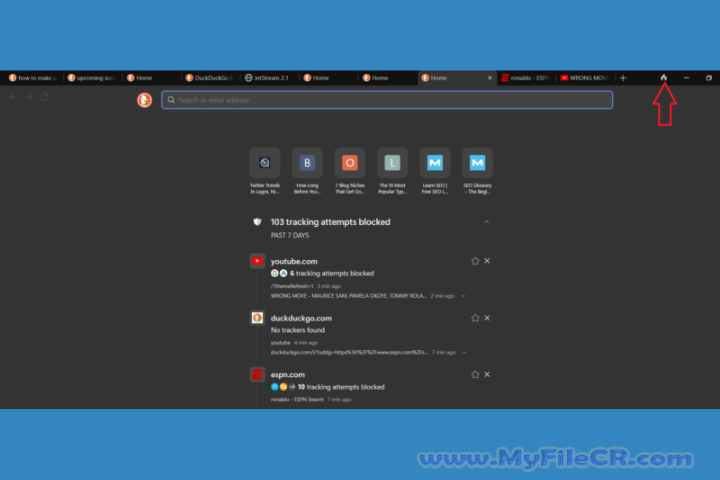Open the Learn SEO favorite tile

click(x=435, y=171)
